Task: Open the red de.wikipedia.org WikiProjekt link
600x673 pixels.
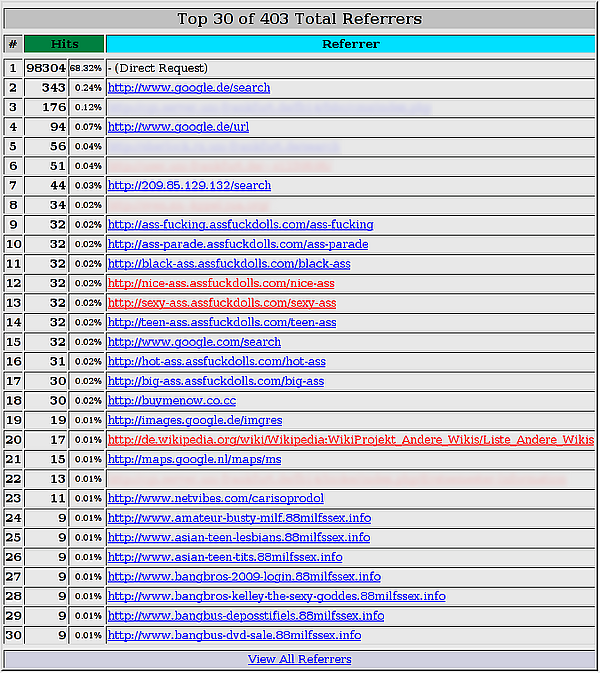Action: (351, 440)
